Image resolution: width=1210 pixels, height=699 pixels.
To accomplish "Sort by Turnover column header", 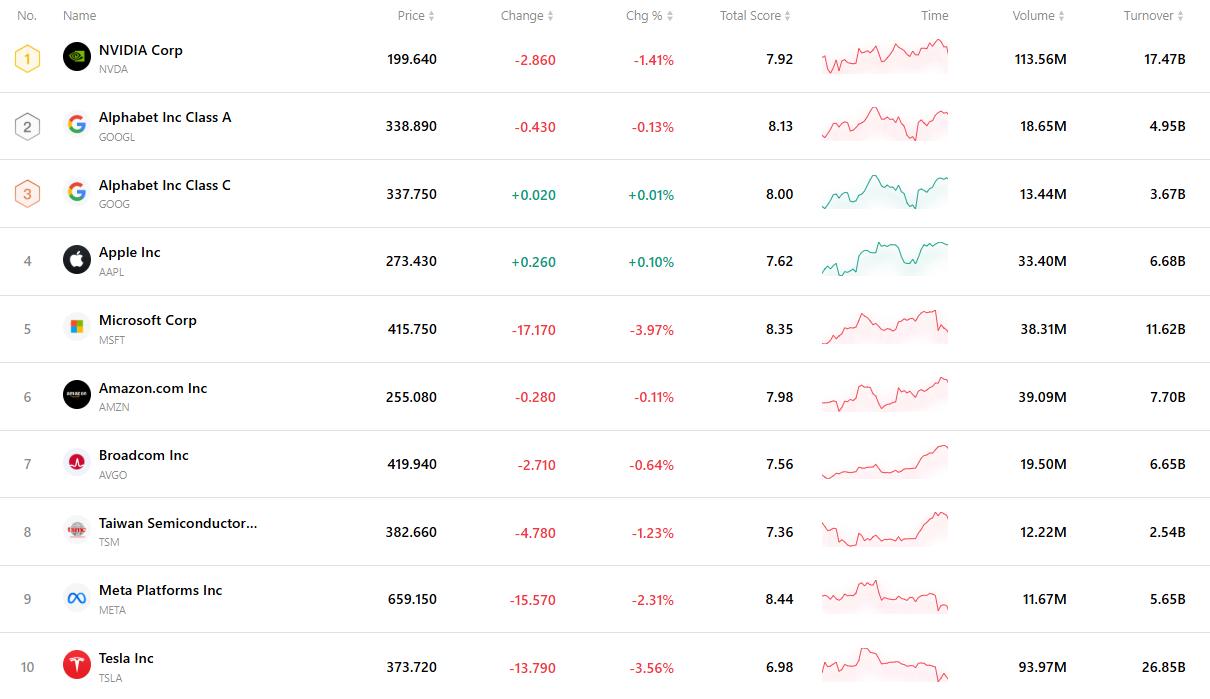I will 1153,16.
